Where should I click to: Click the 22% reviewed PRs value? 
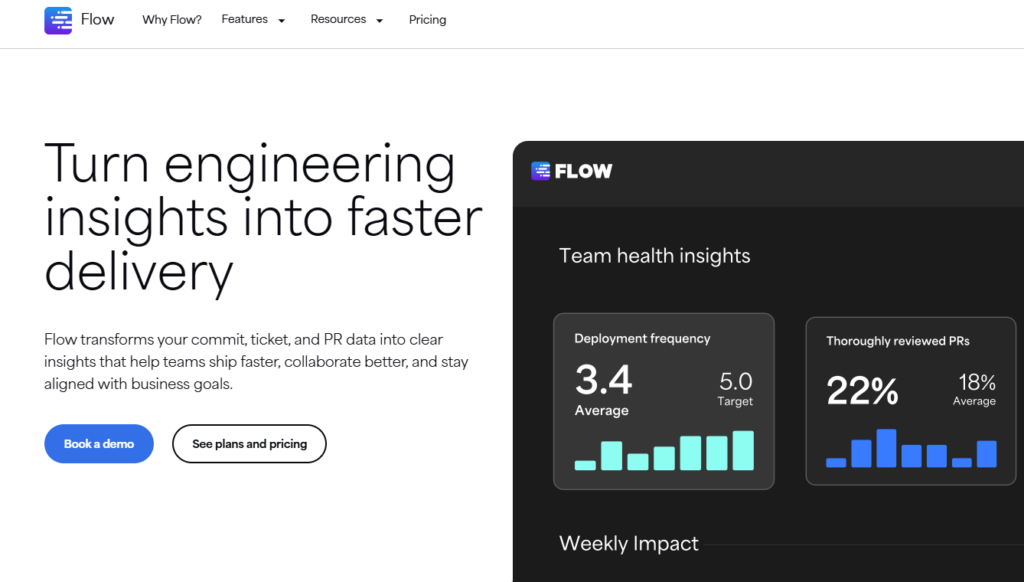coord(862,391)
